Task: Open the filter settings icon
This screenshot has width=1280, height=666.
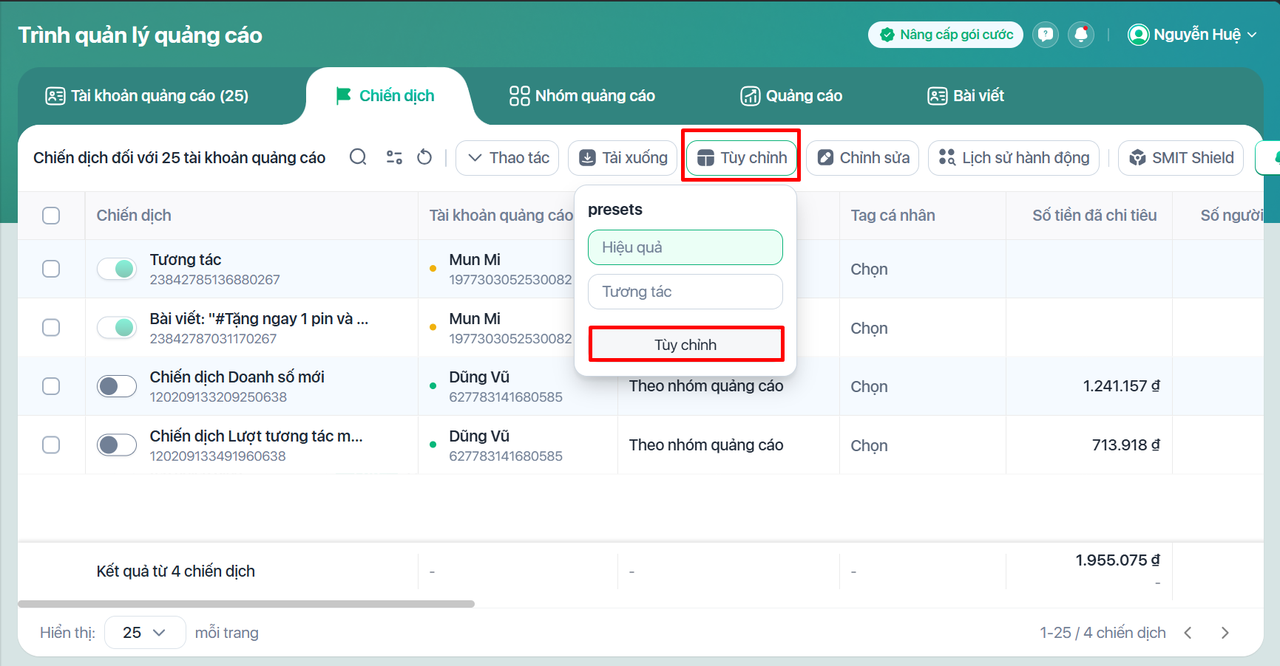Action: 394,157
